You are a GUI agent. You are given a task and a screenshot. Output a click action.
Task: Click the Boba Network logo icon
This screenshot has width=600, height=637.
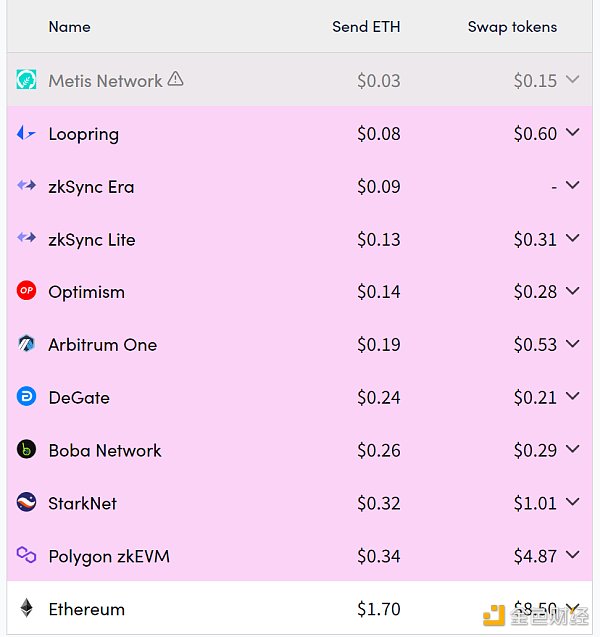[x=27, y=450]
